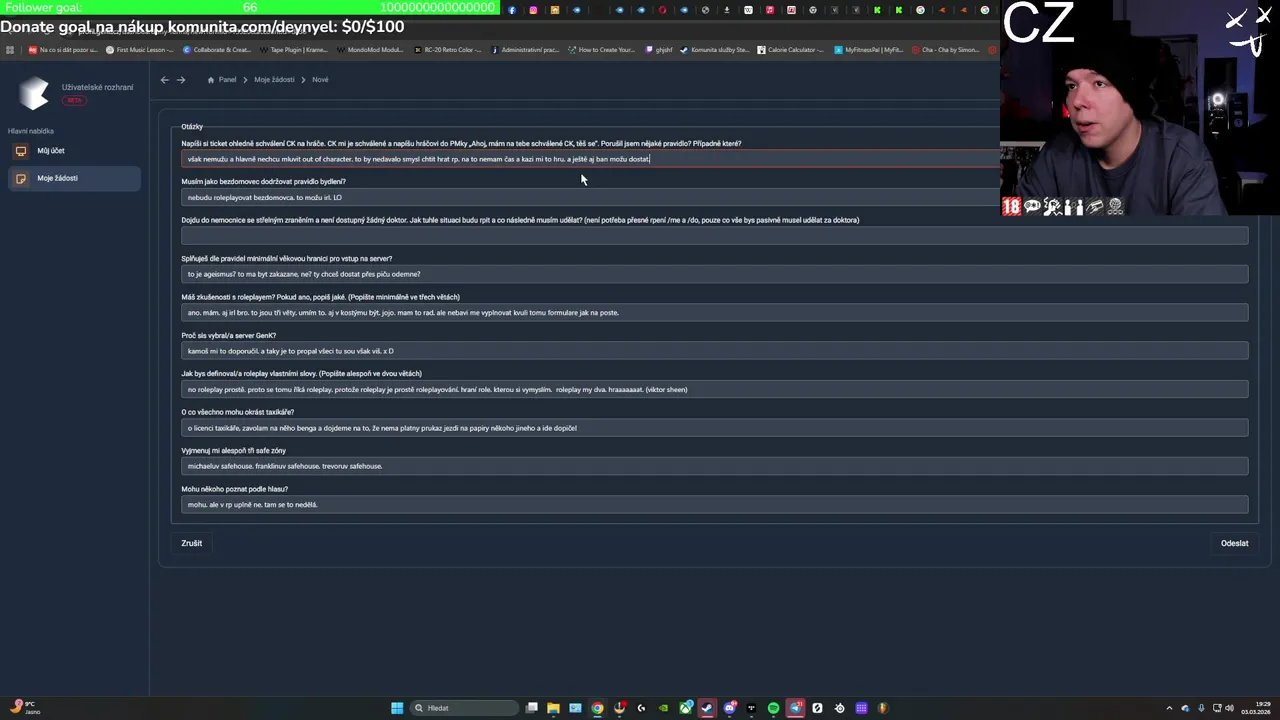Screen dimensions: 1280x720
Task: Open Spotify from taskbar
Action: 773,708
